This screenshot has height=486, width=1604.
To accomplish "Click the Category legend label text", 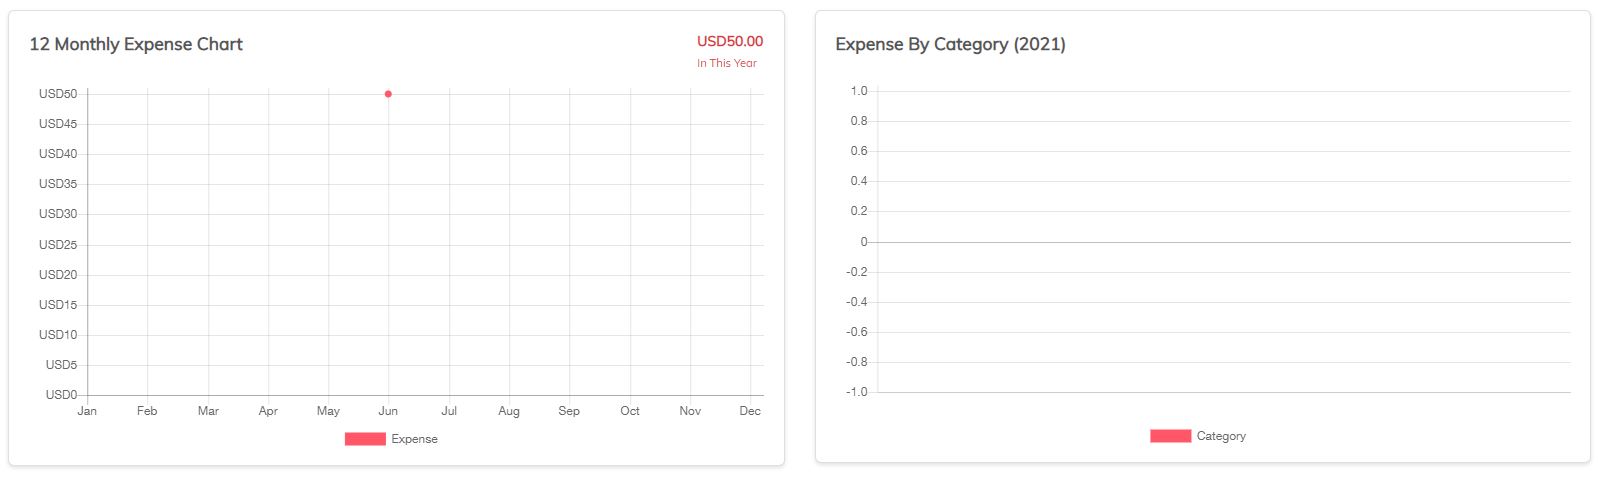I will [x=1221, y=436].
